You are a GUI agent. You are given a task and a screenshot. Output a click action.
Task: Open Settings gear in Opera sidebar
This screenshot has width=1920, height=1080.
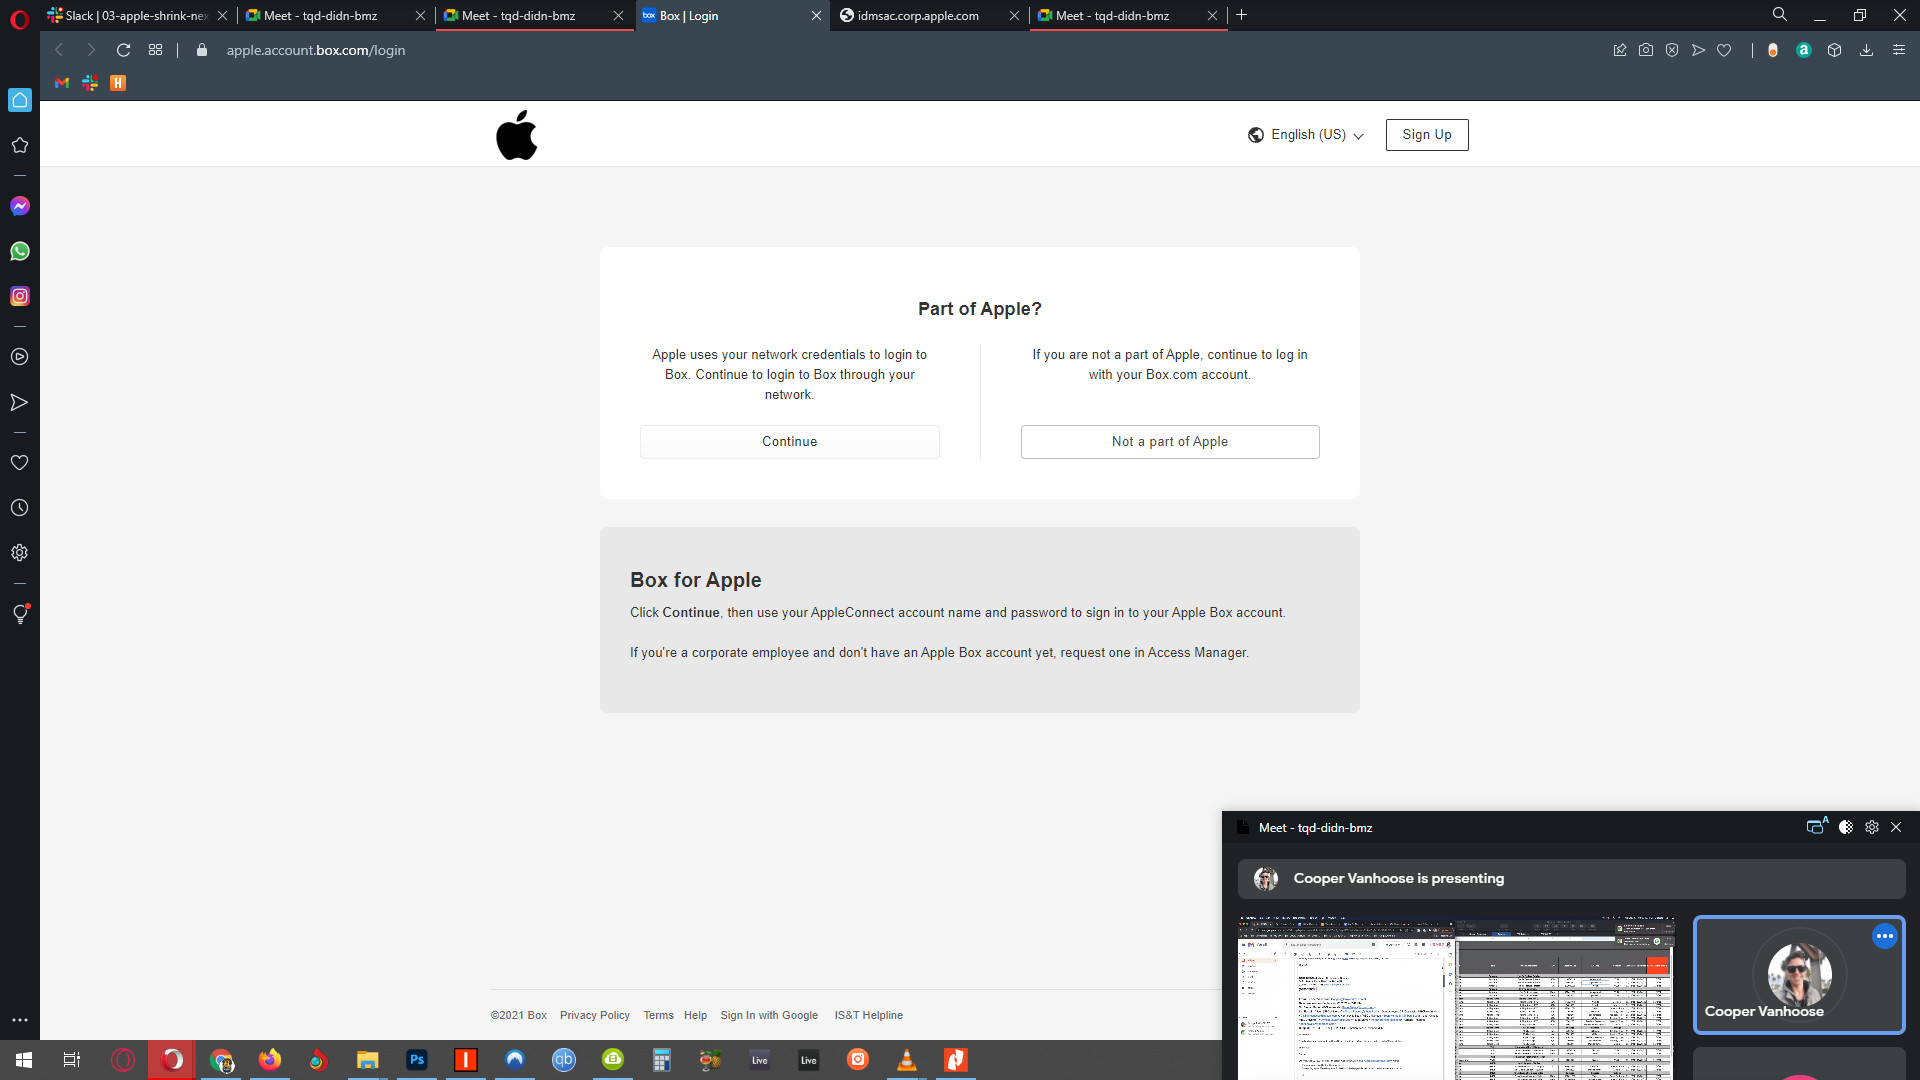click(19, 553)
